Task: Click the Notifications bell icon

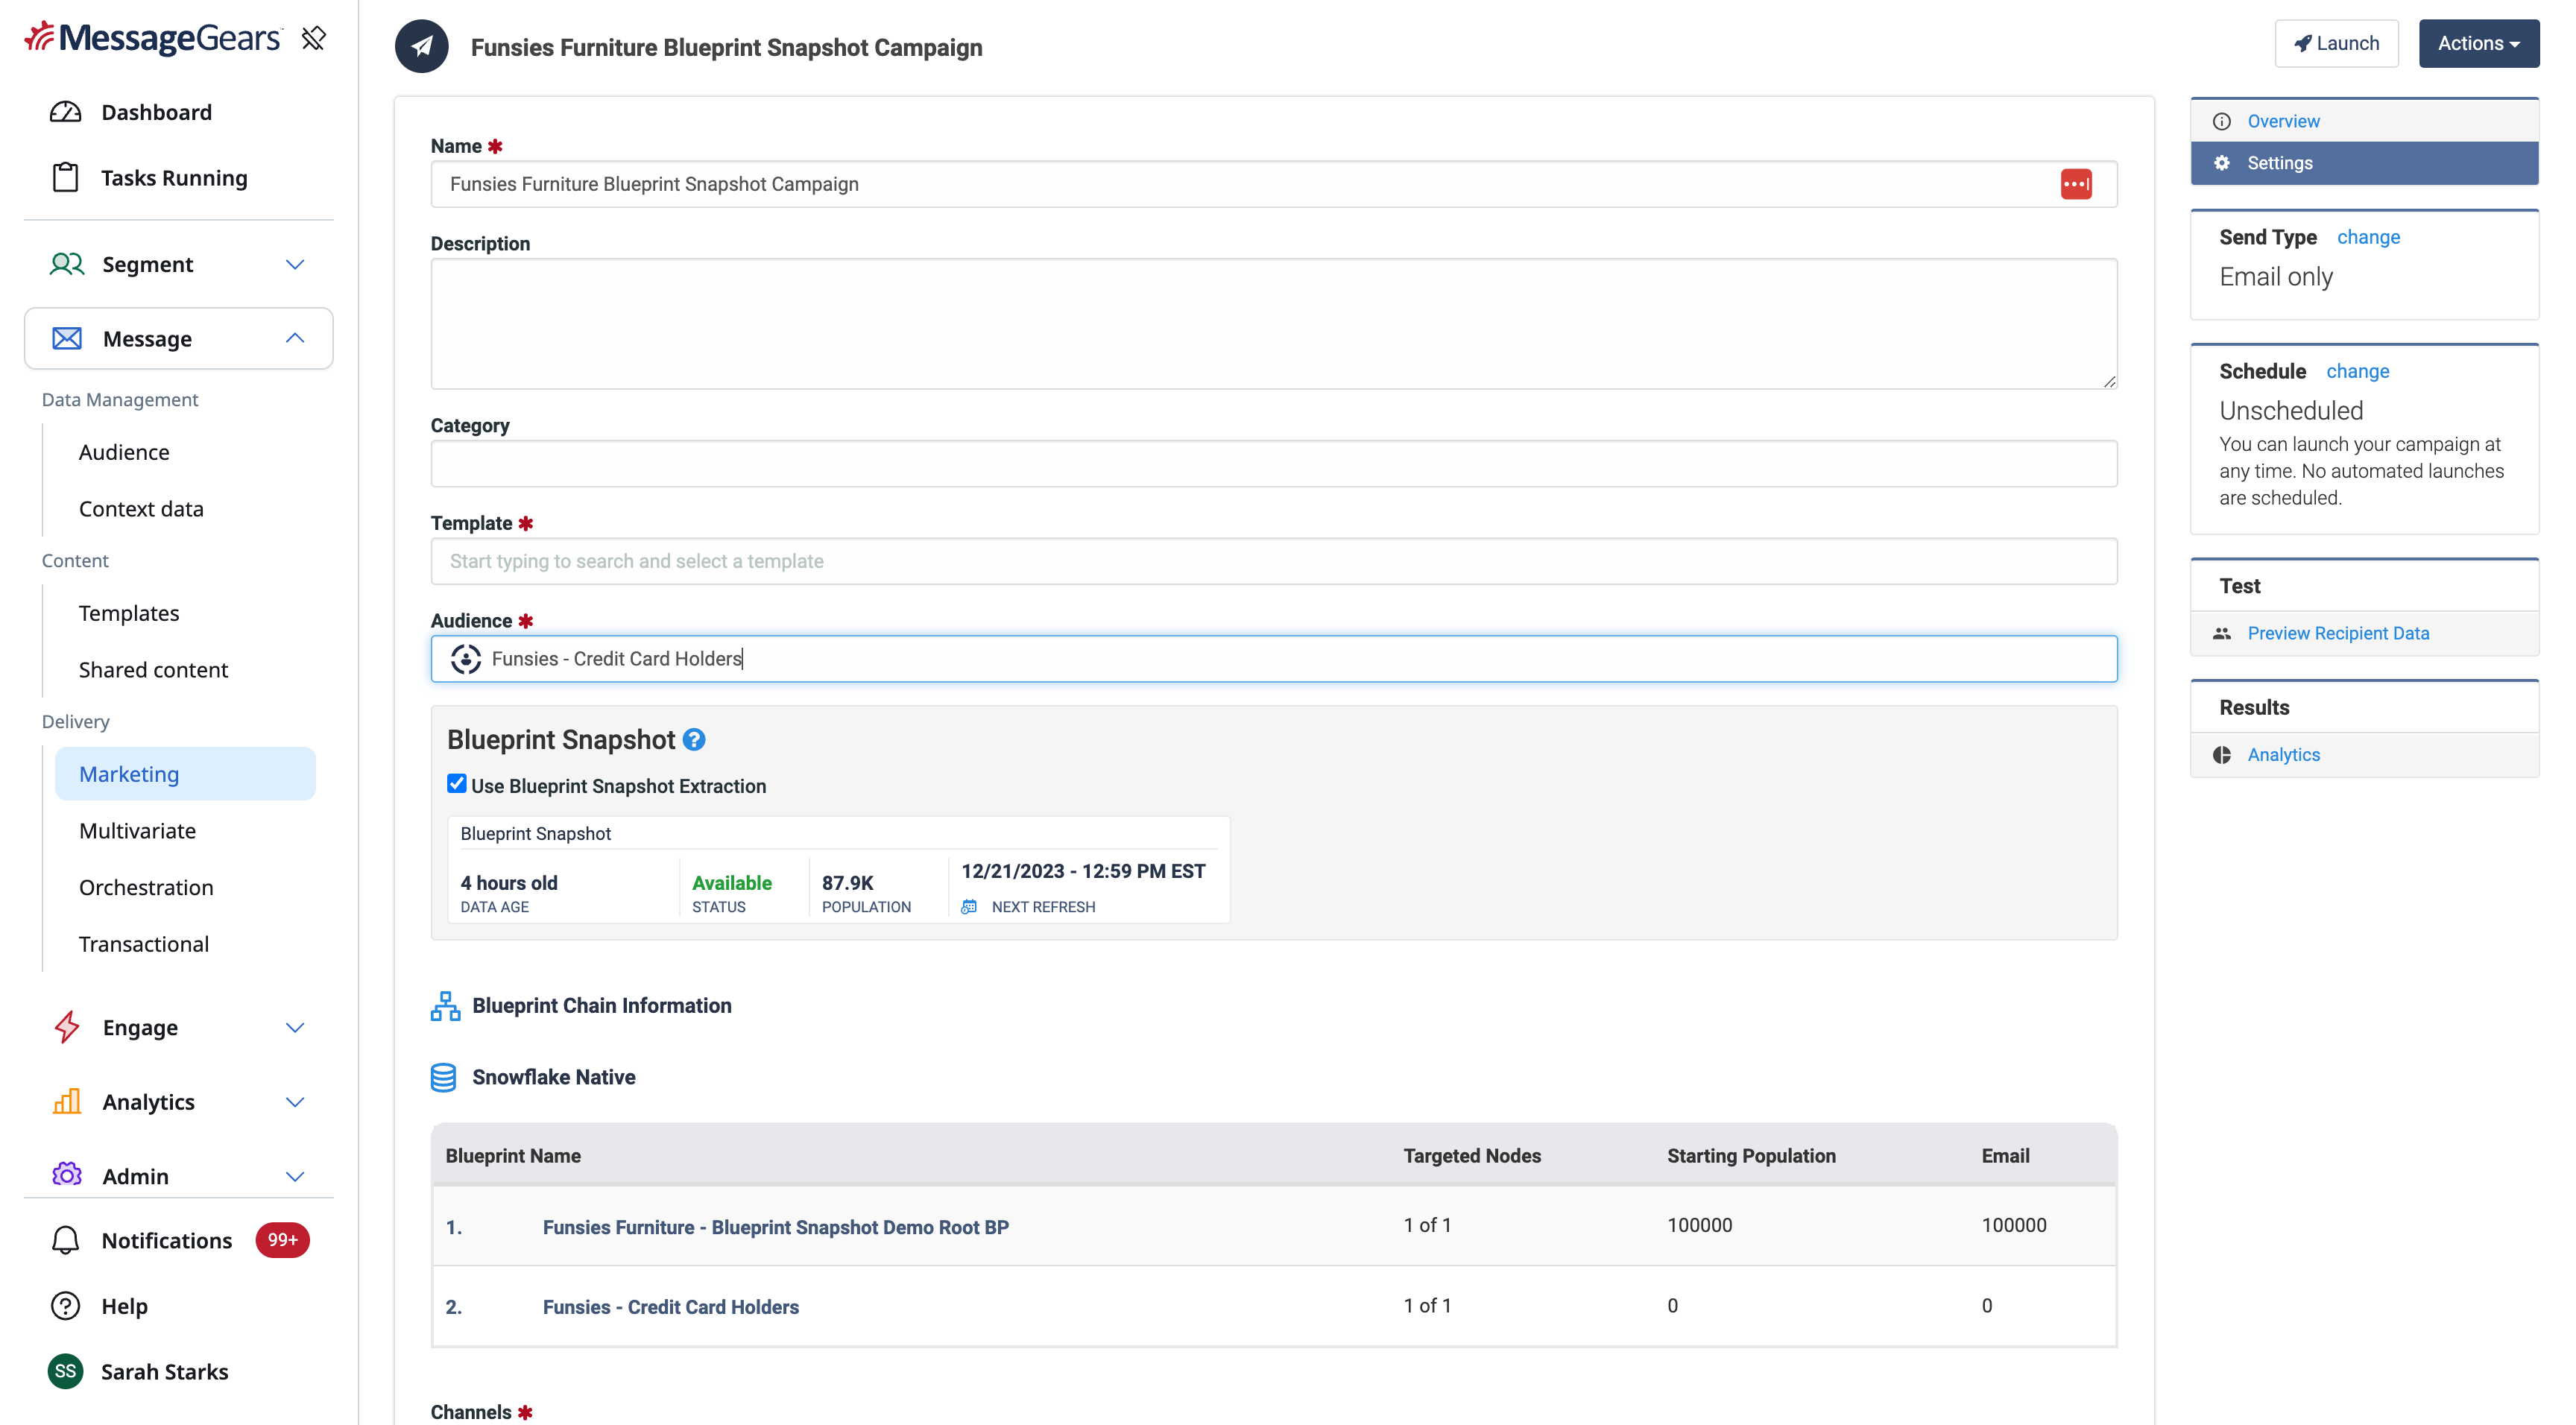Action: click(66, 1240)
